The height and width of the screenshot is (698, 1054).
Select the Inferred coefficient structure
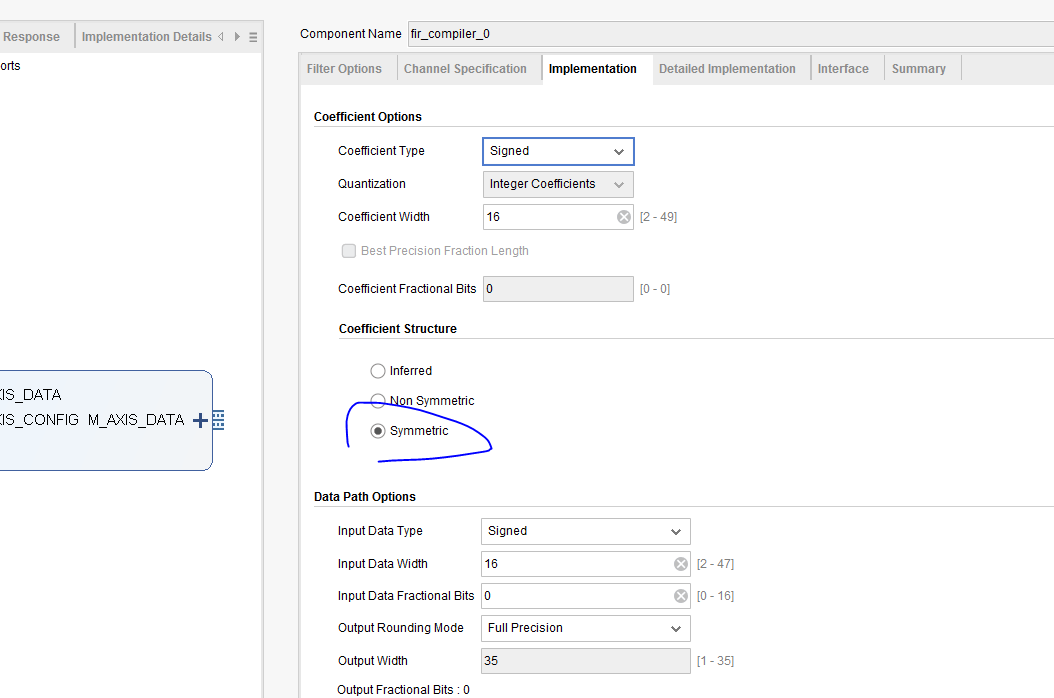(x=378, y=371)
